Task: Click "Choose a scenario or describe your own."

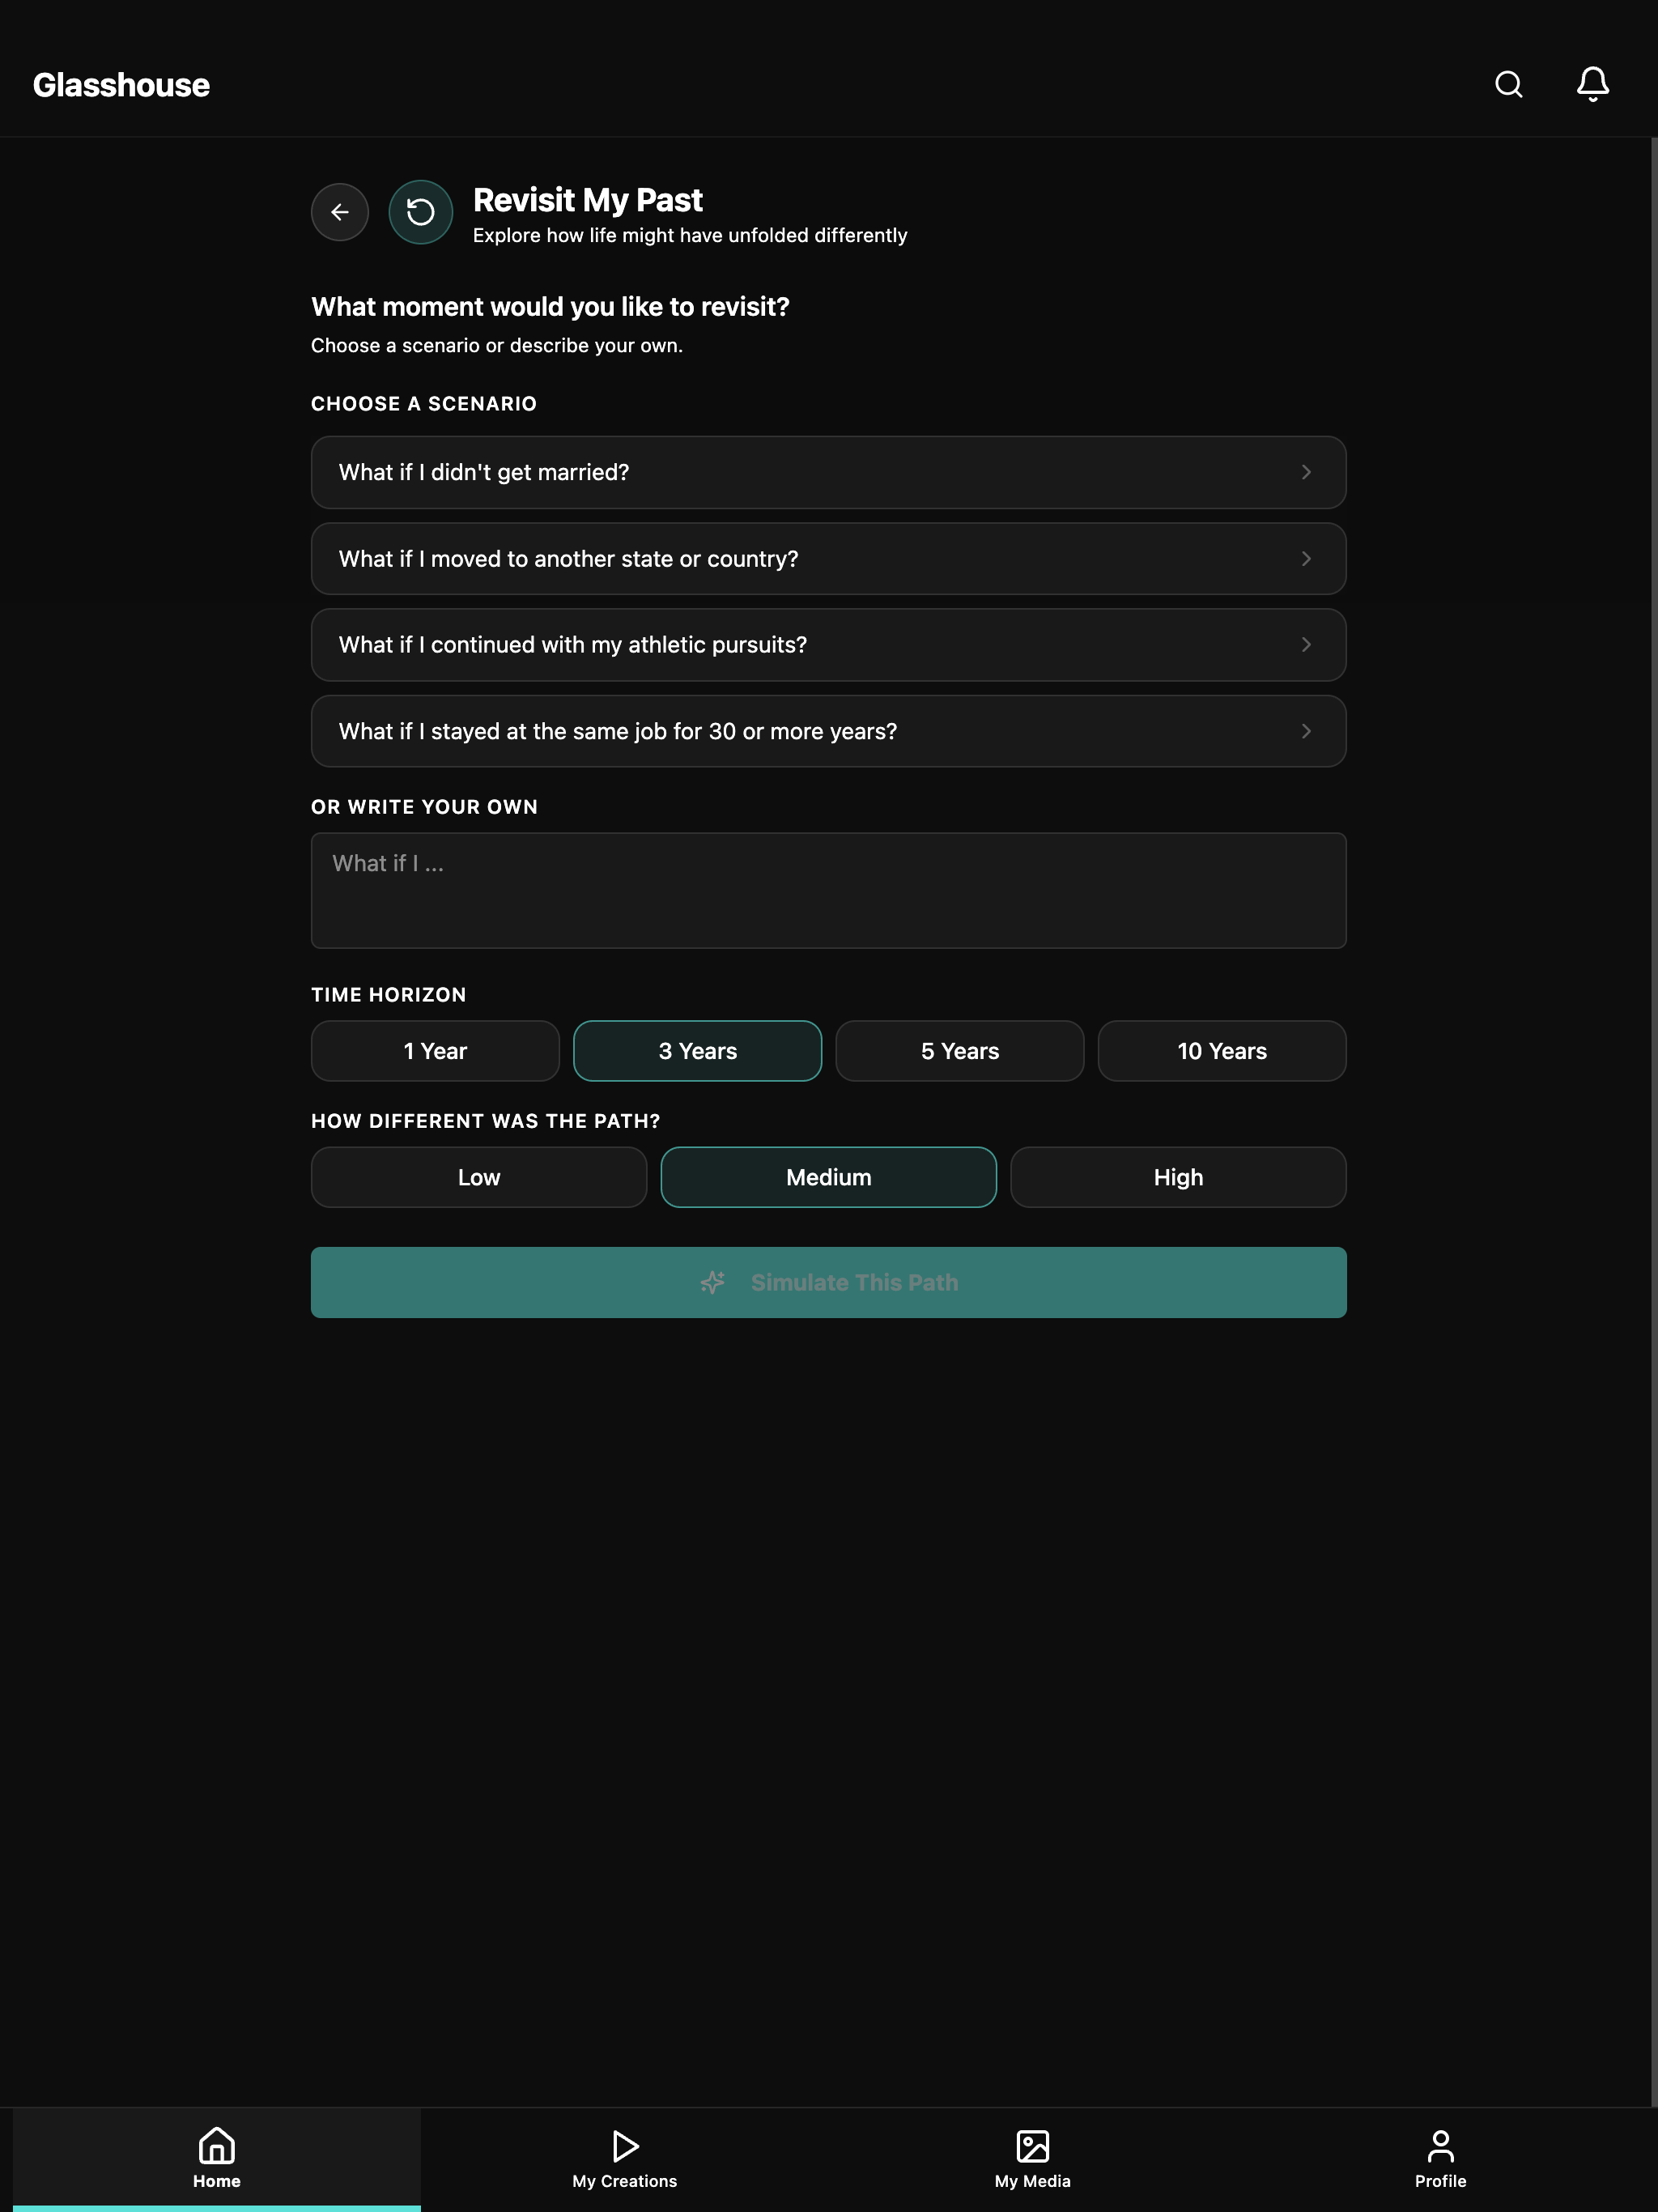Action: (x=497, y=345)
